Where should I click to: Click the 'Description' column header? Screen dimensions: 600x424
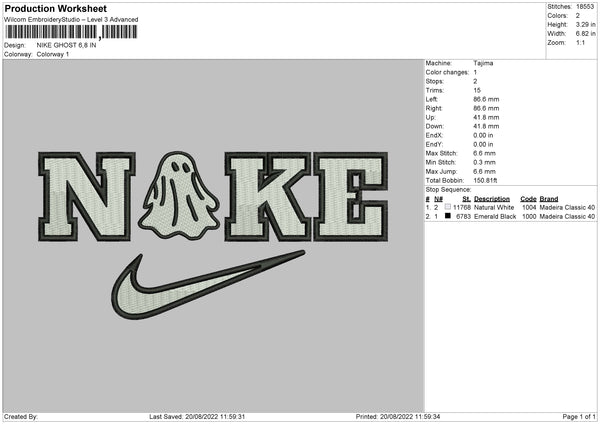point(492,199)
